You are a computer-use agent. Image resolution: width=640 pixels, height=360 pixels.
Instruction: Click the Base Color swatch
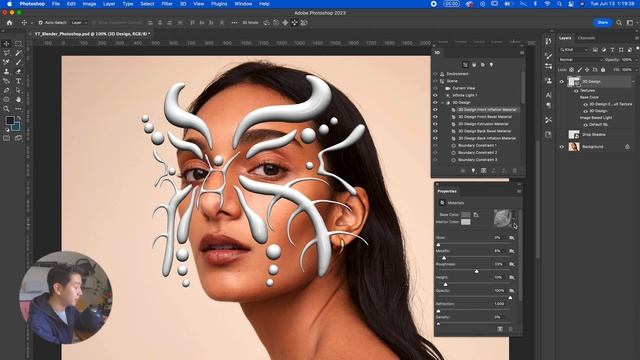point(466,214)
